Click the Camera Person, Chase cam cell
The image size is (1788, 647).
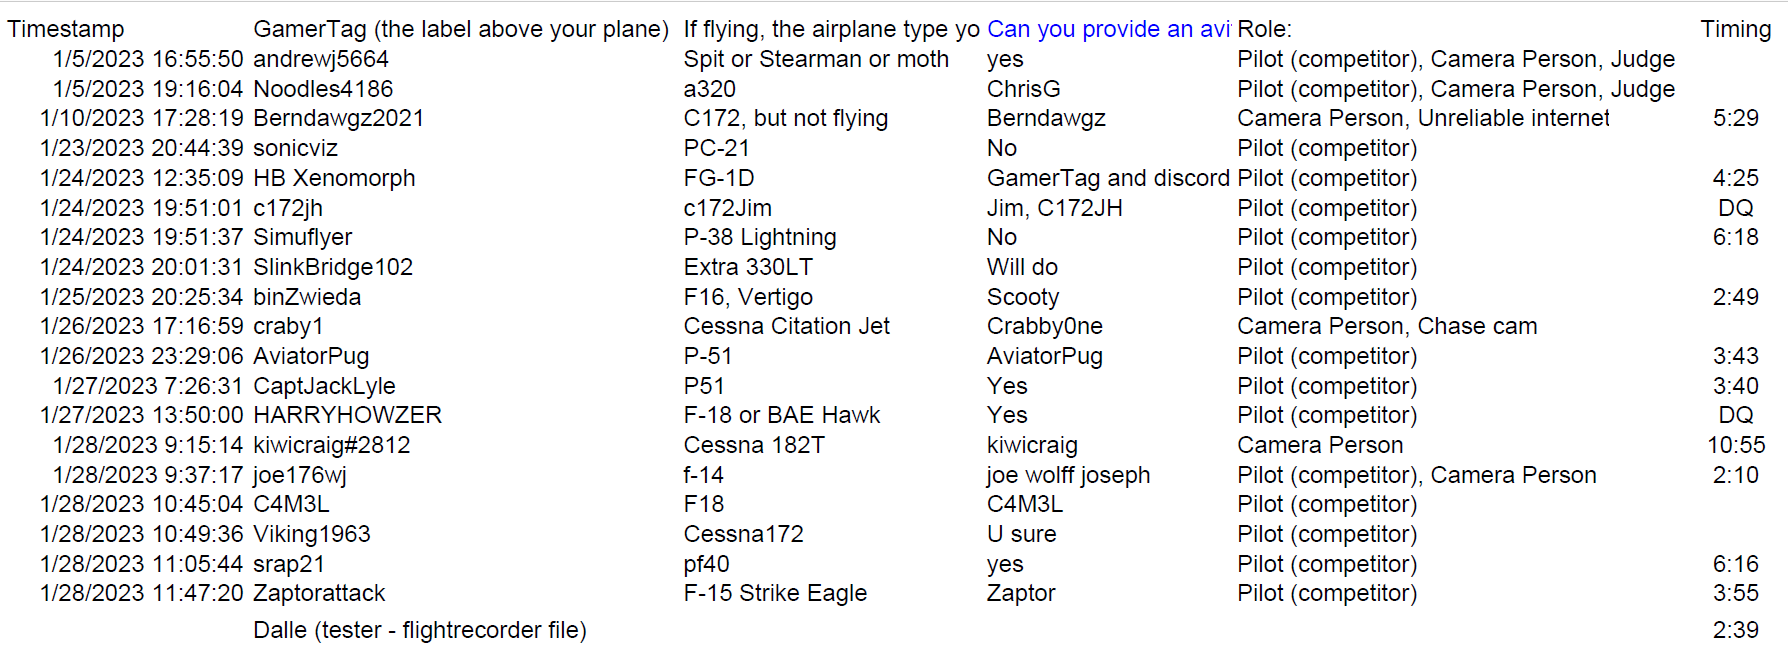[1387, 326]
